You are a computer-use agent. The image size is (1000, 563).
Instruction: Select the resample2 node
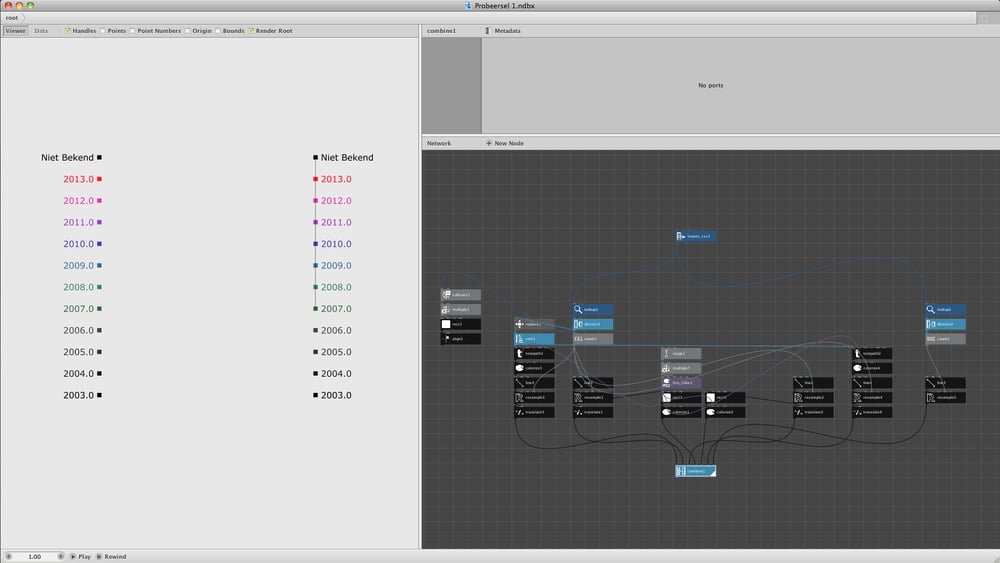(813, 397)
